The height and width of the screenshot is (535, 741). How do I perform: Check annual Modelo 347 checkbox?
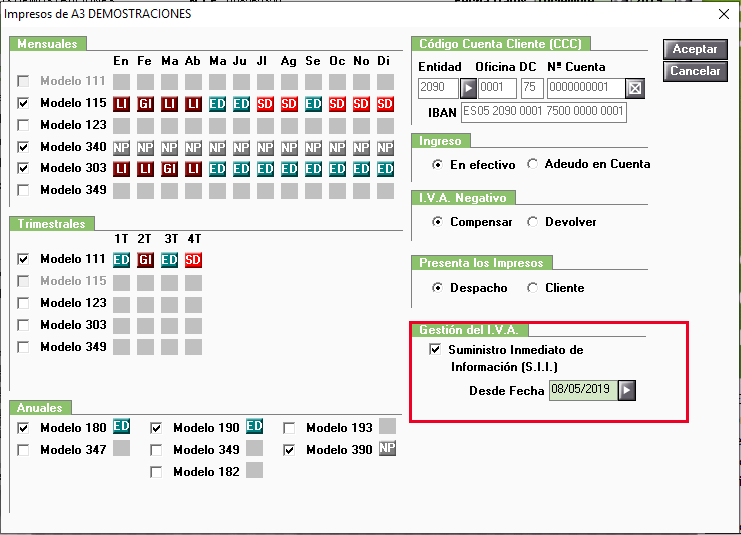pos(23,450)
